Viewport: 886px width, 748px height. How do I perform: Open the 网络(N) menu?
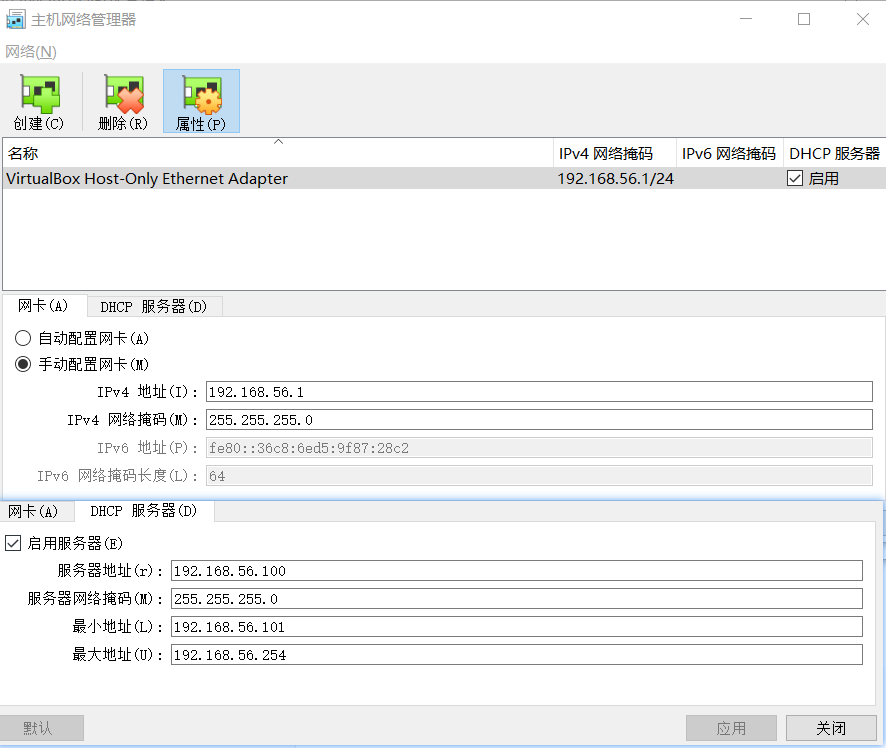pos(31,52)
